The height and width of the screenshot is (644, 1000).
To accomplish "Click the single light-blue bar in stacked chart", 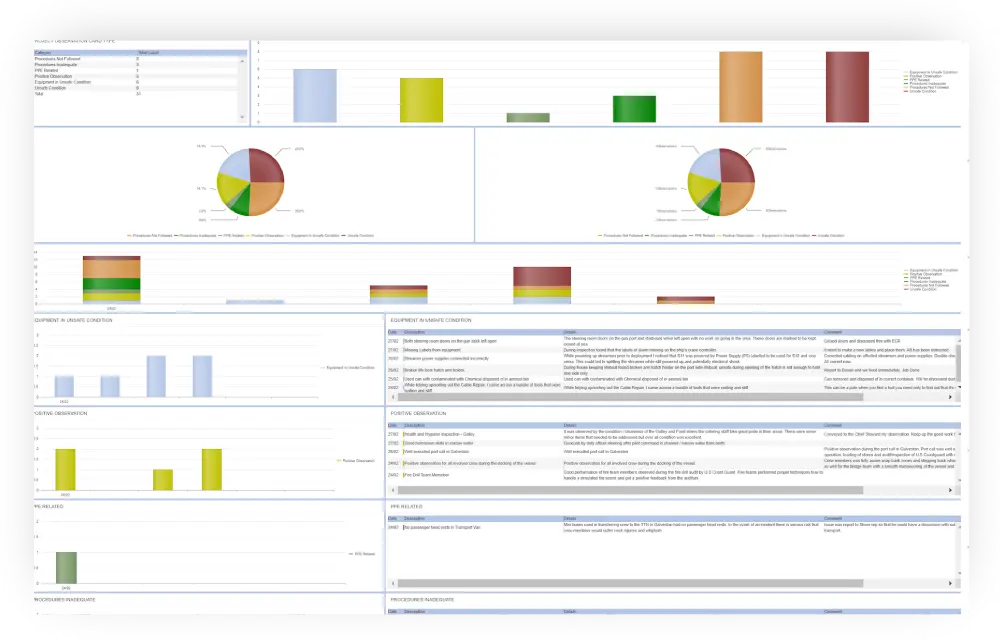I will pyautogui.click(x=255, y=302).
